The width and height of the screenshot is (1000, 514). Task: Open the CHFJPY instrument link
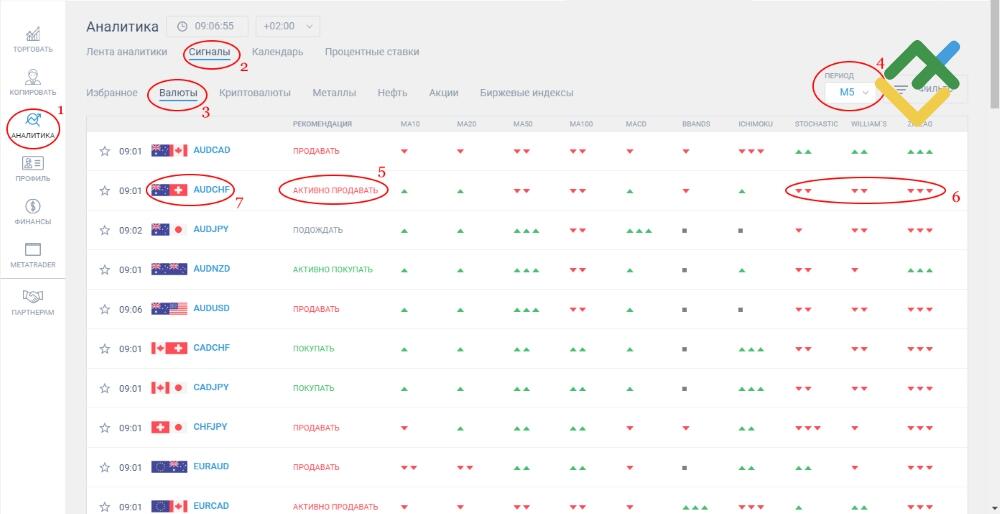click(x=210, y=427)
